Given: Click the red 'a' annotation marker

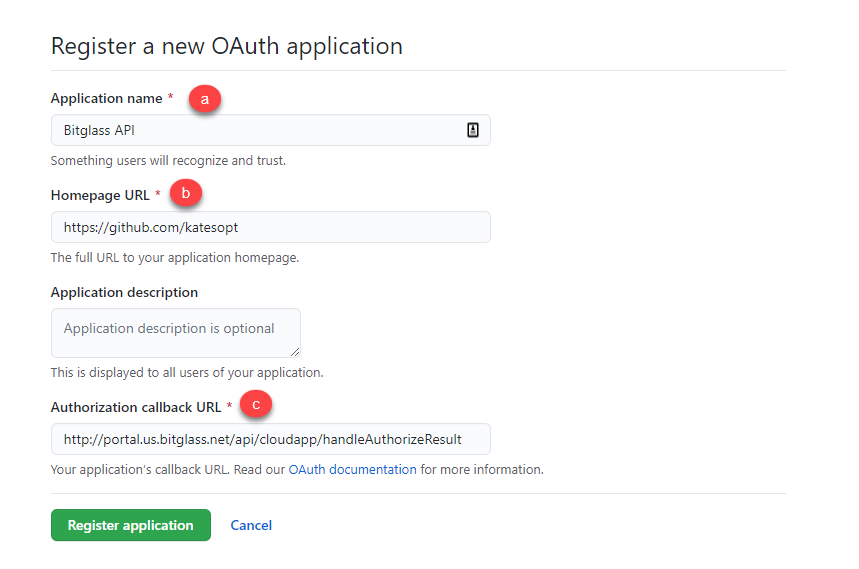Looking at the screenshot, I should tap(205, 99).
